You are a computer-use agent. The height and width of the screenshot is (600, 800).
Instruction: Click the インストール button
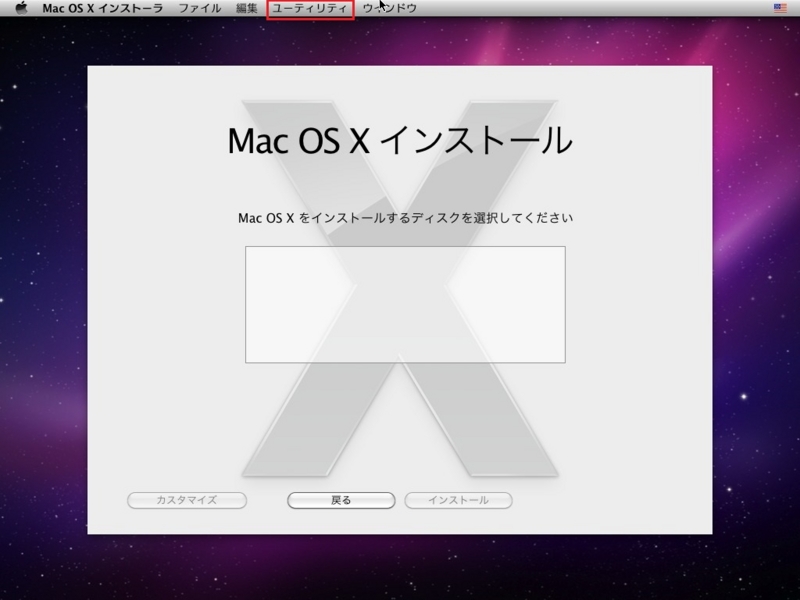458,500
